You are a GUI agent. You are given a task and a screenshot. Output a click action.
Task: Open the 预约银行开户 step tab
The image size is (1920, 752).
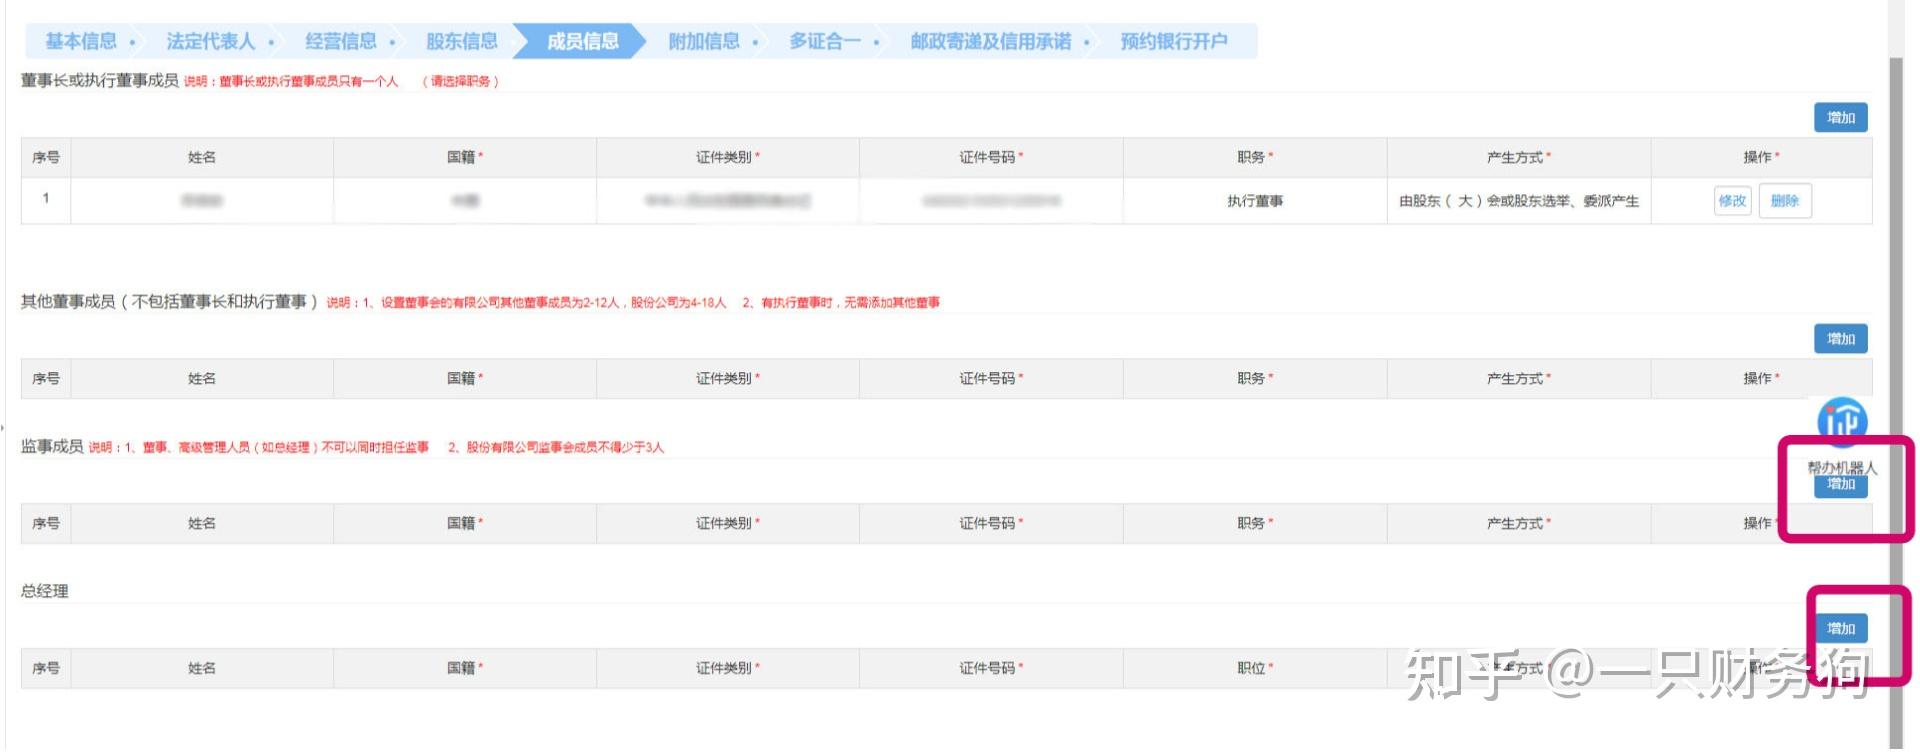pyautogui.click(x=1174, y=41)
